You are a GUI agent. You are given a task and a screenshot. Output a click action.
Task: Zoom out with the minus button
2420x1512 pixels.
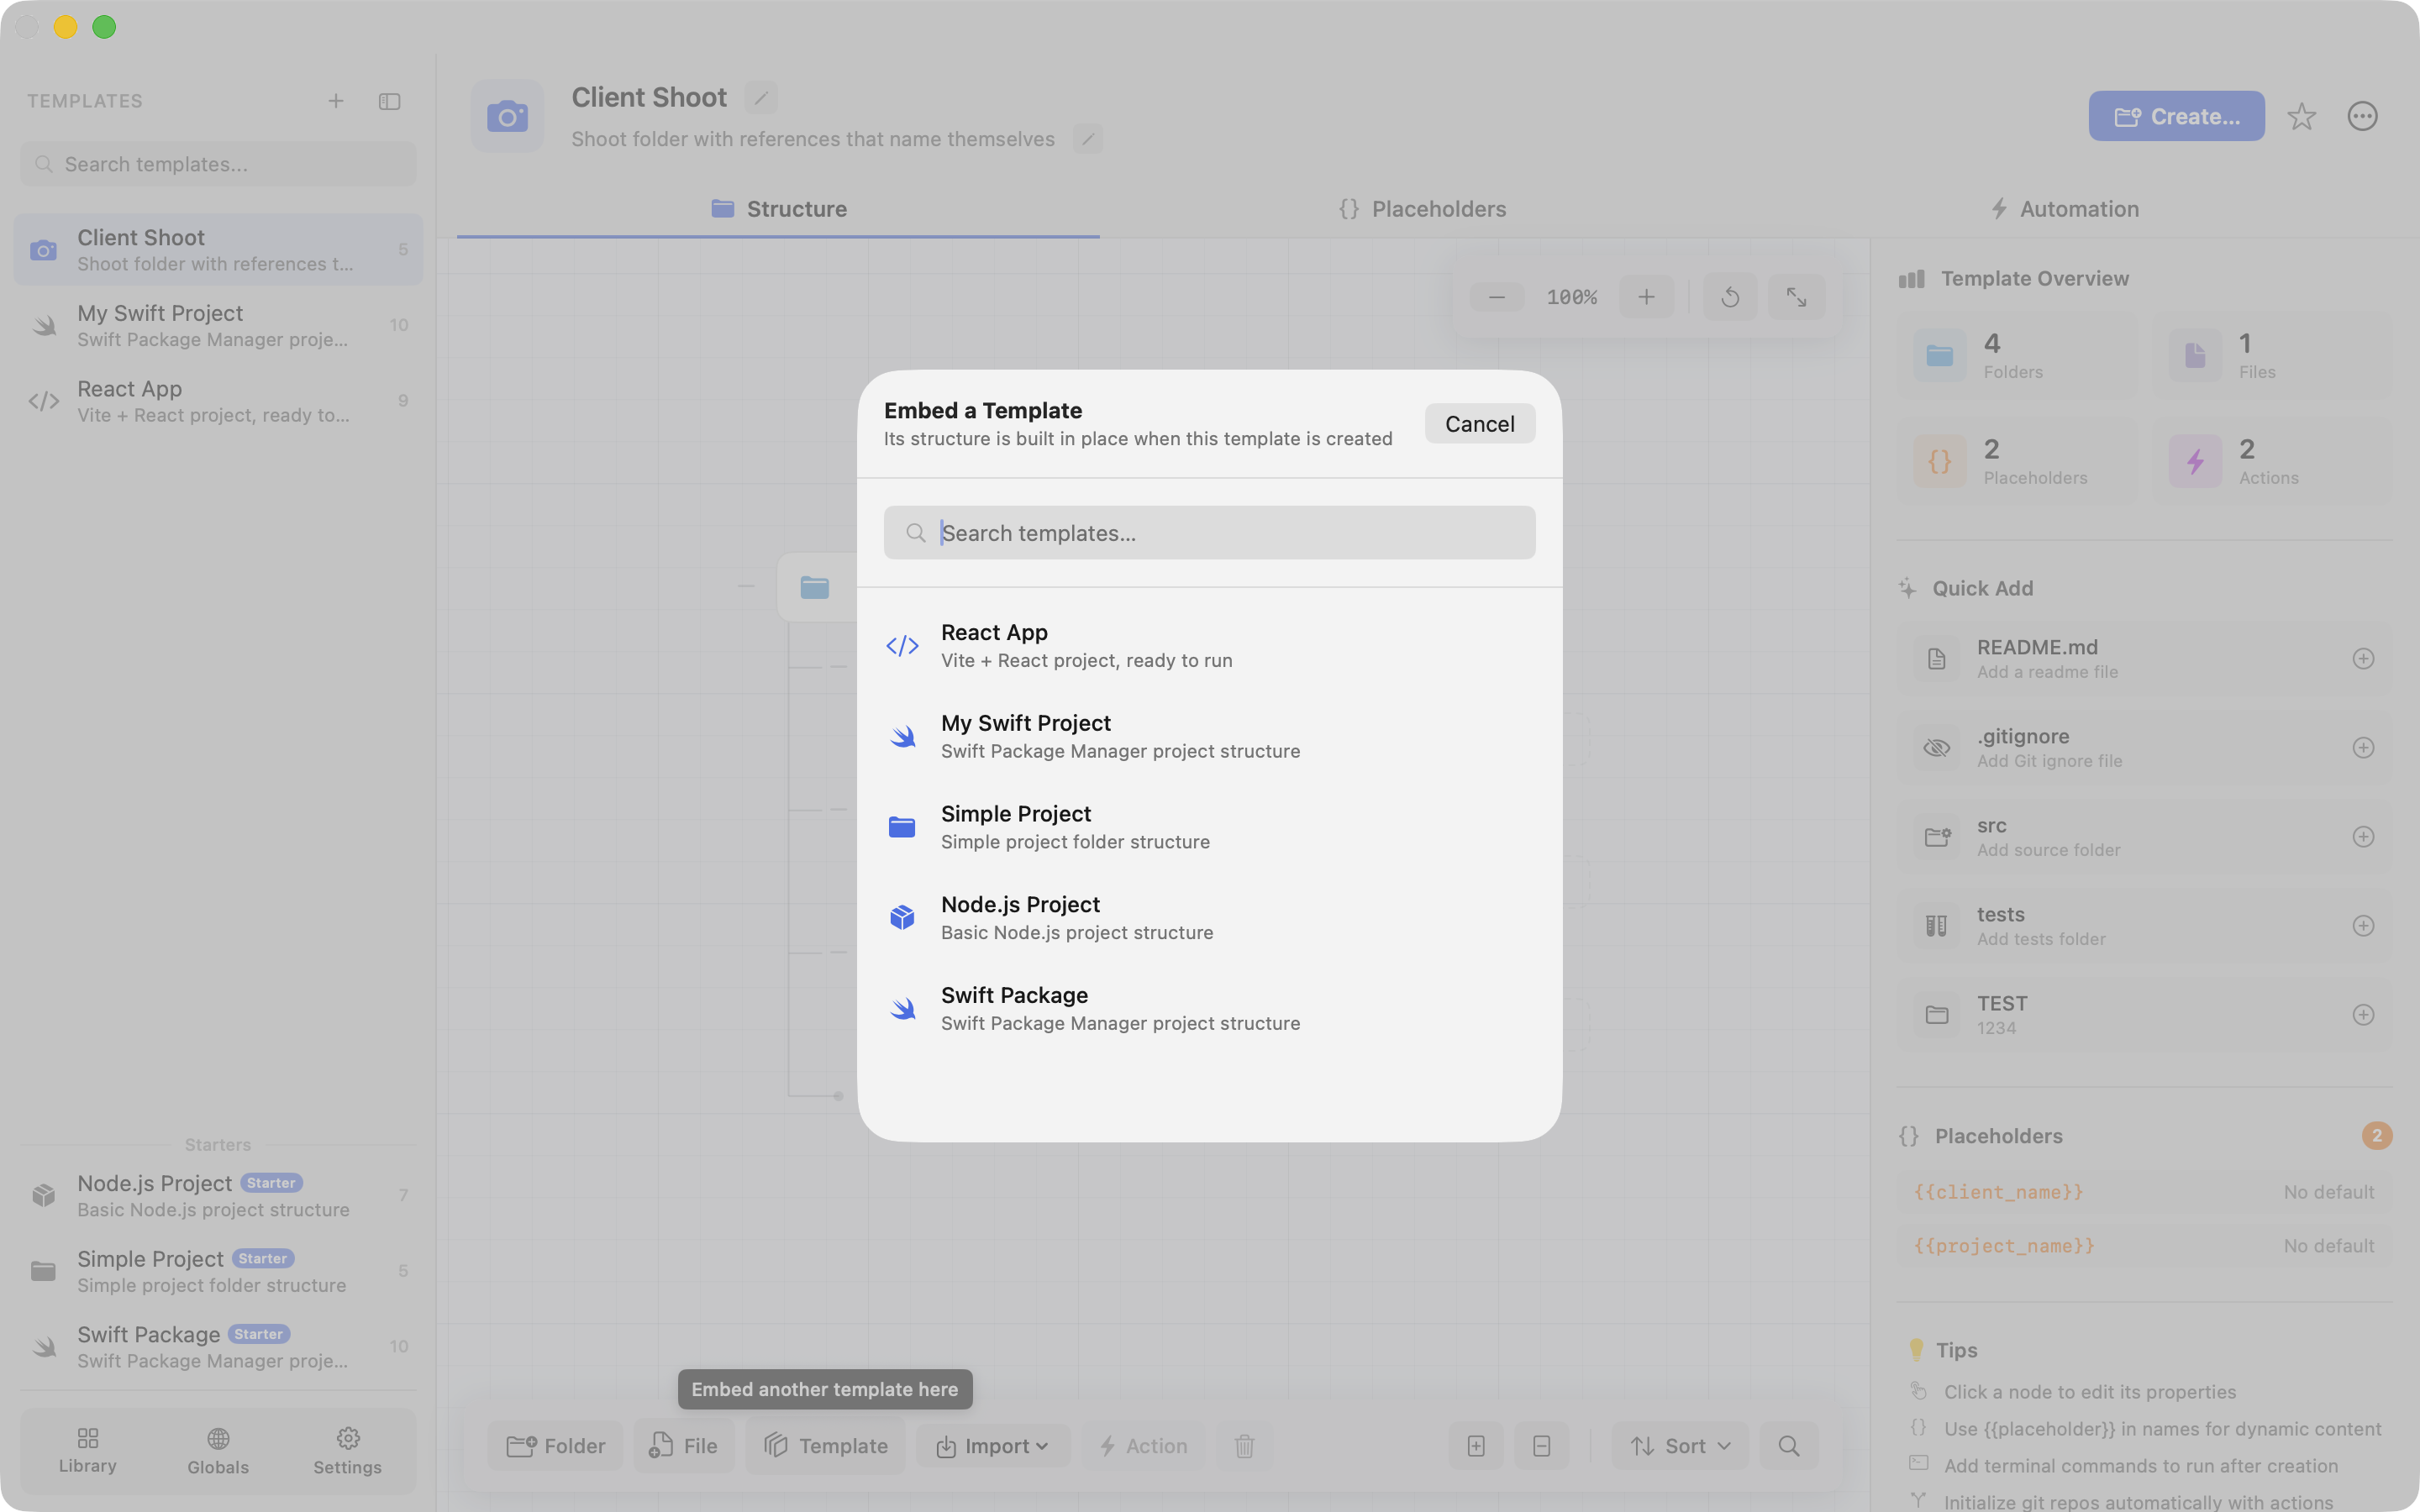click(x=1496, y=297)
